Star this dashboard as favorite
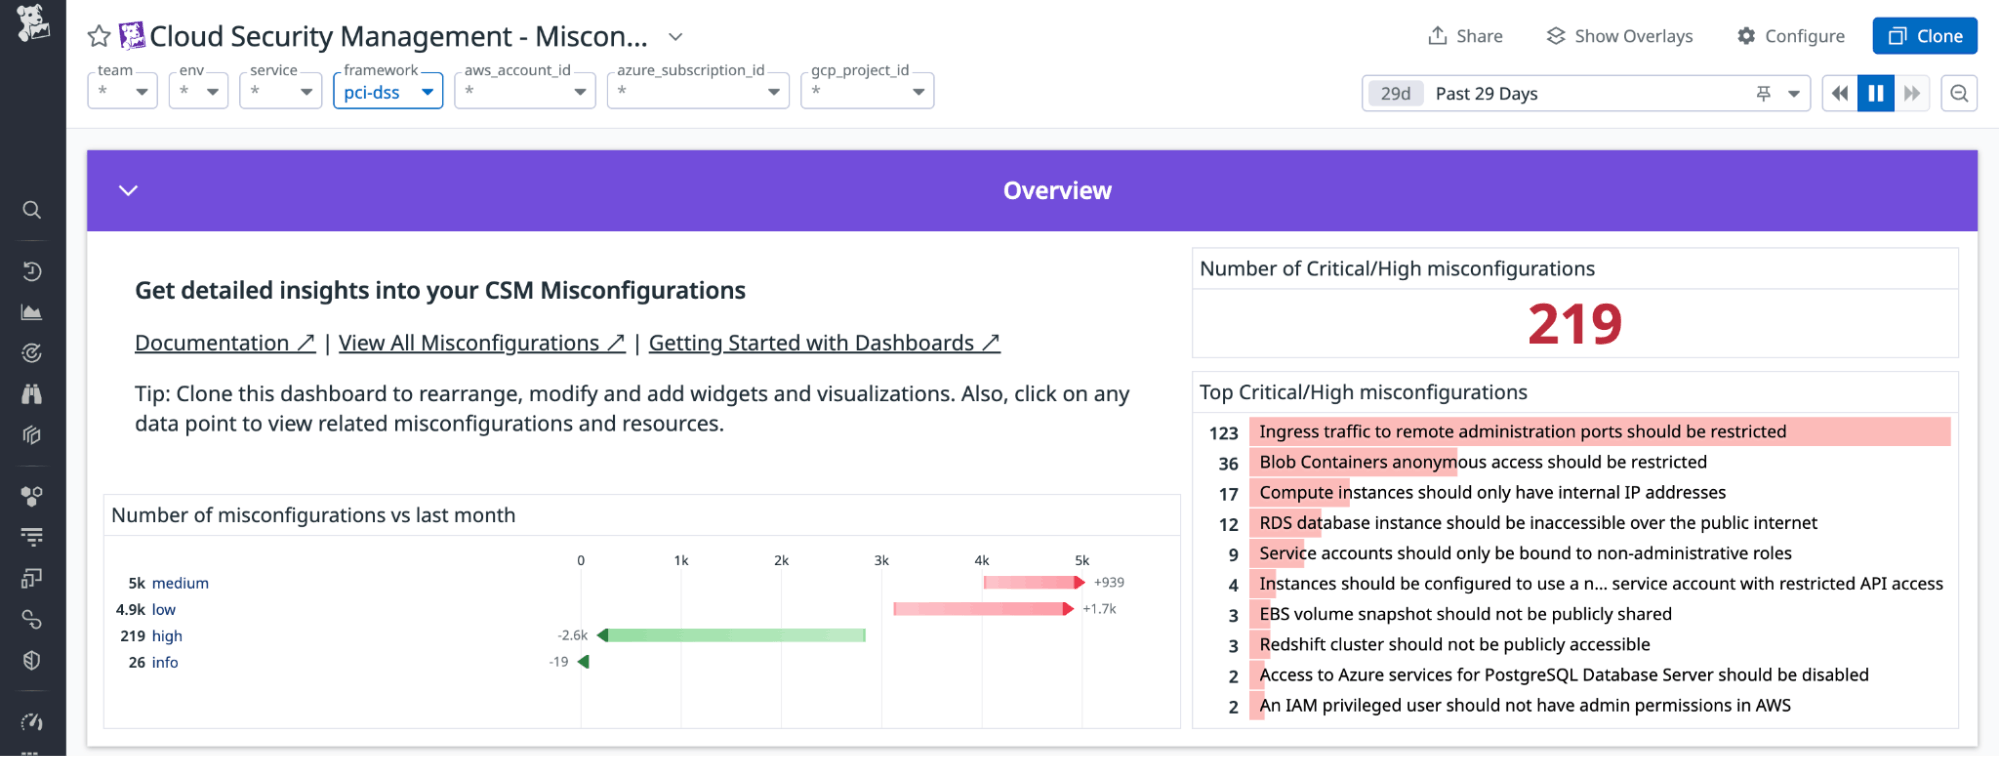The height and width of the screenshot is (757, 1999). pos(98,37)
